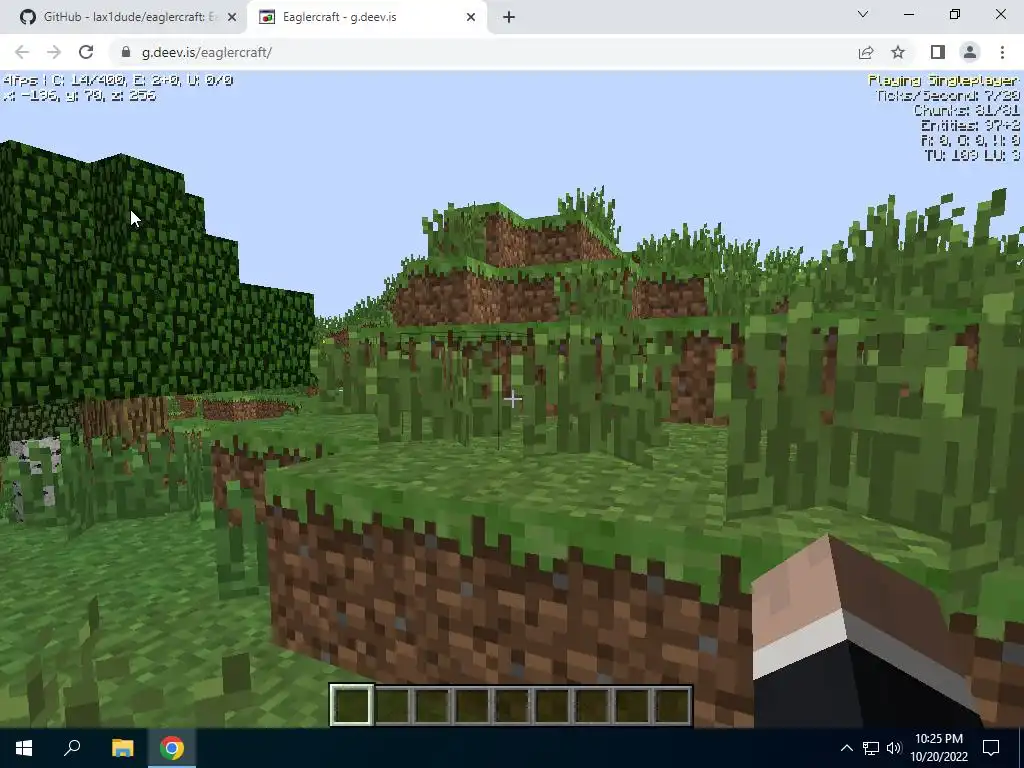
Task: Select the Eaglercraft - g.deev.is tab
Action: pos(367,17)
